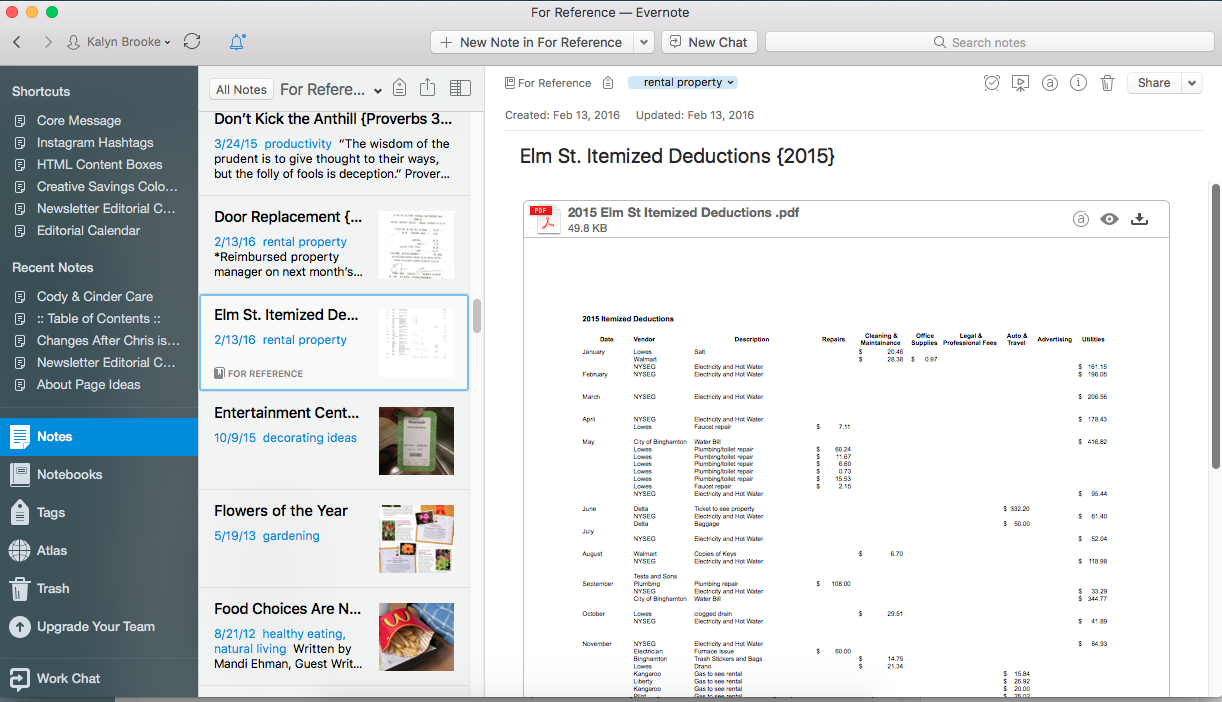
Task: Preview the PDF with the eye icon
Action: [x=1109, y=217]
